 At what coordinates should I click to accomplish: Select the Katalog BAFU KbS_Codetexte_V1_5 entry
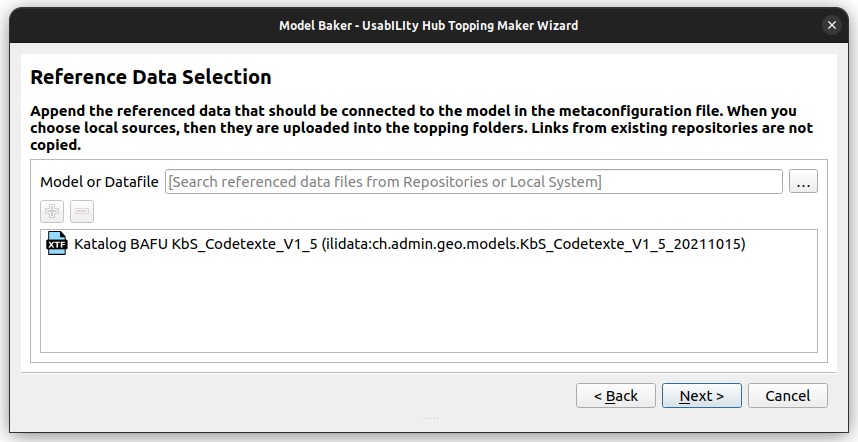point(195,243)
